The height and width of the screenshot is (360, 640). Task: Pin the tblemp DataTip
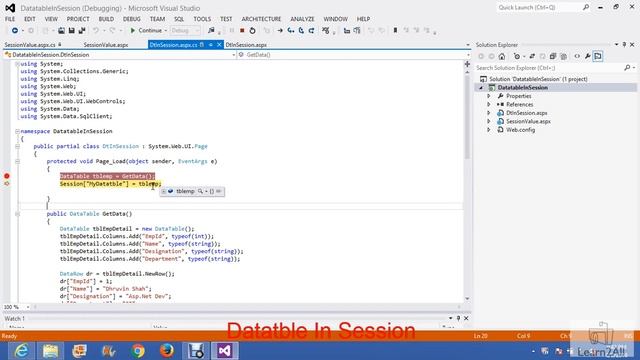tap(219, 191)
